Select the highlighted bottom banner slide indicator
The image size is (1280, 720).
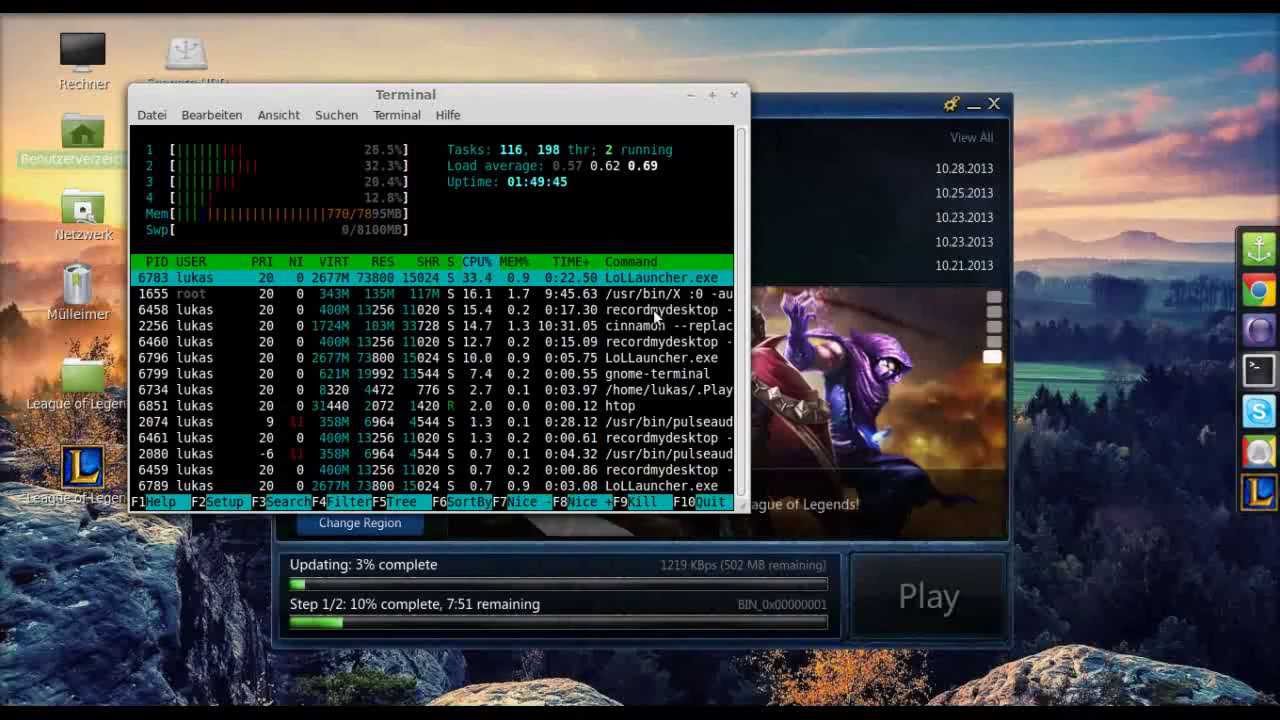tap(992, 357)
